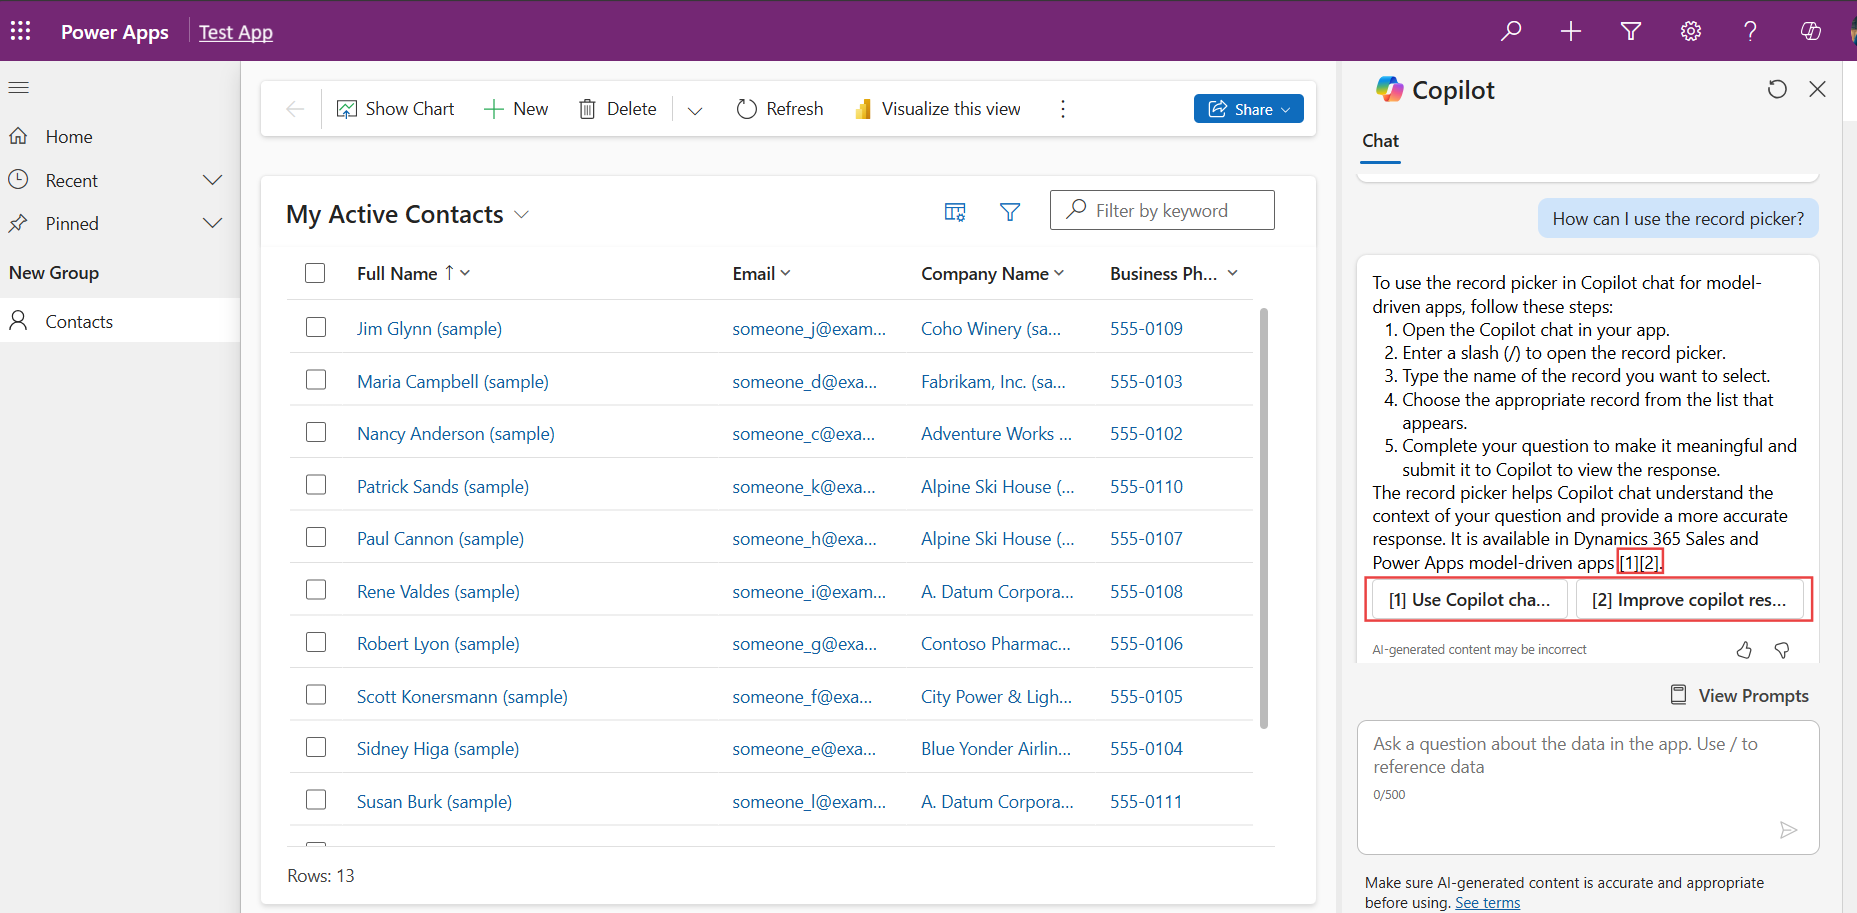Screen dimensions: 1857x913
Task: Tick the checkbox for Patrick Sands
Action: [316, 486]
